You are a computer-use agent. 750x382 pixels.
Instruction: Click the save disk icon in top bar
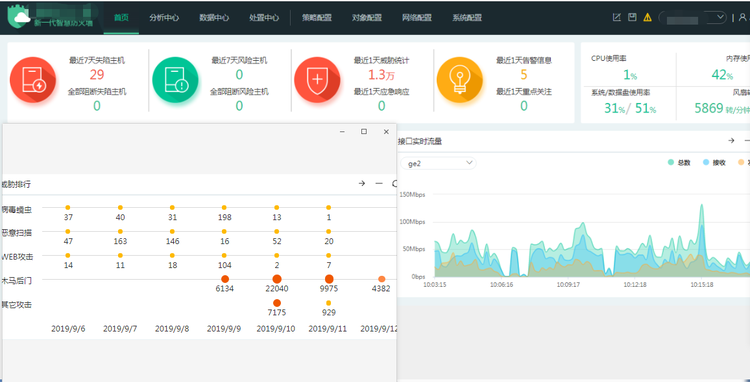point(632,17)
